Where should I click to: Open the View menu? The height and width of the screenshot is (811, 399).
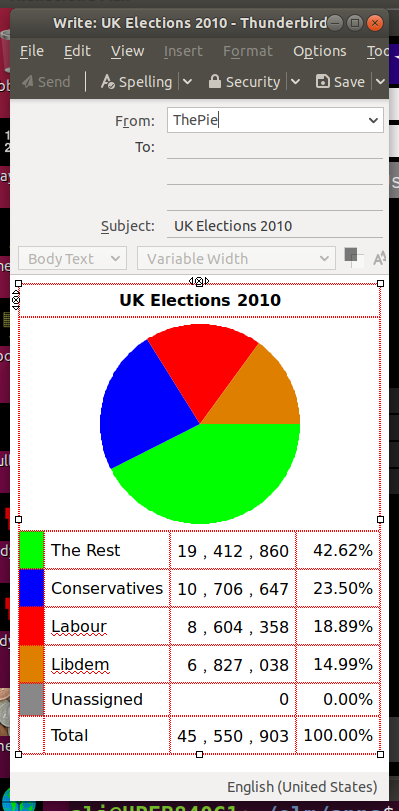127,51
